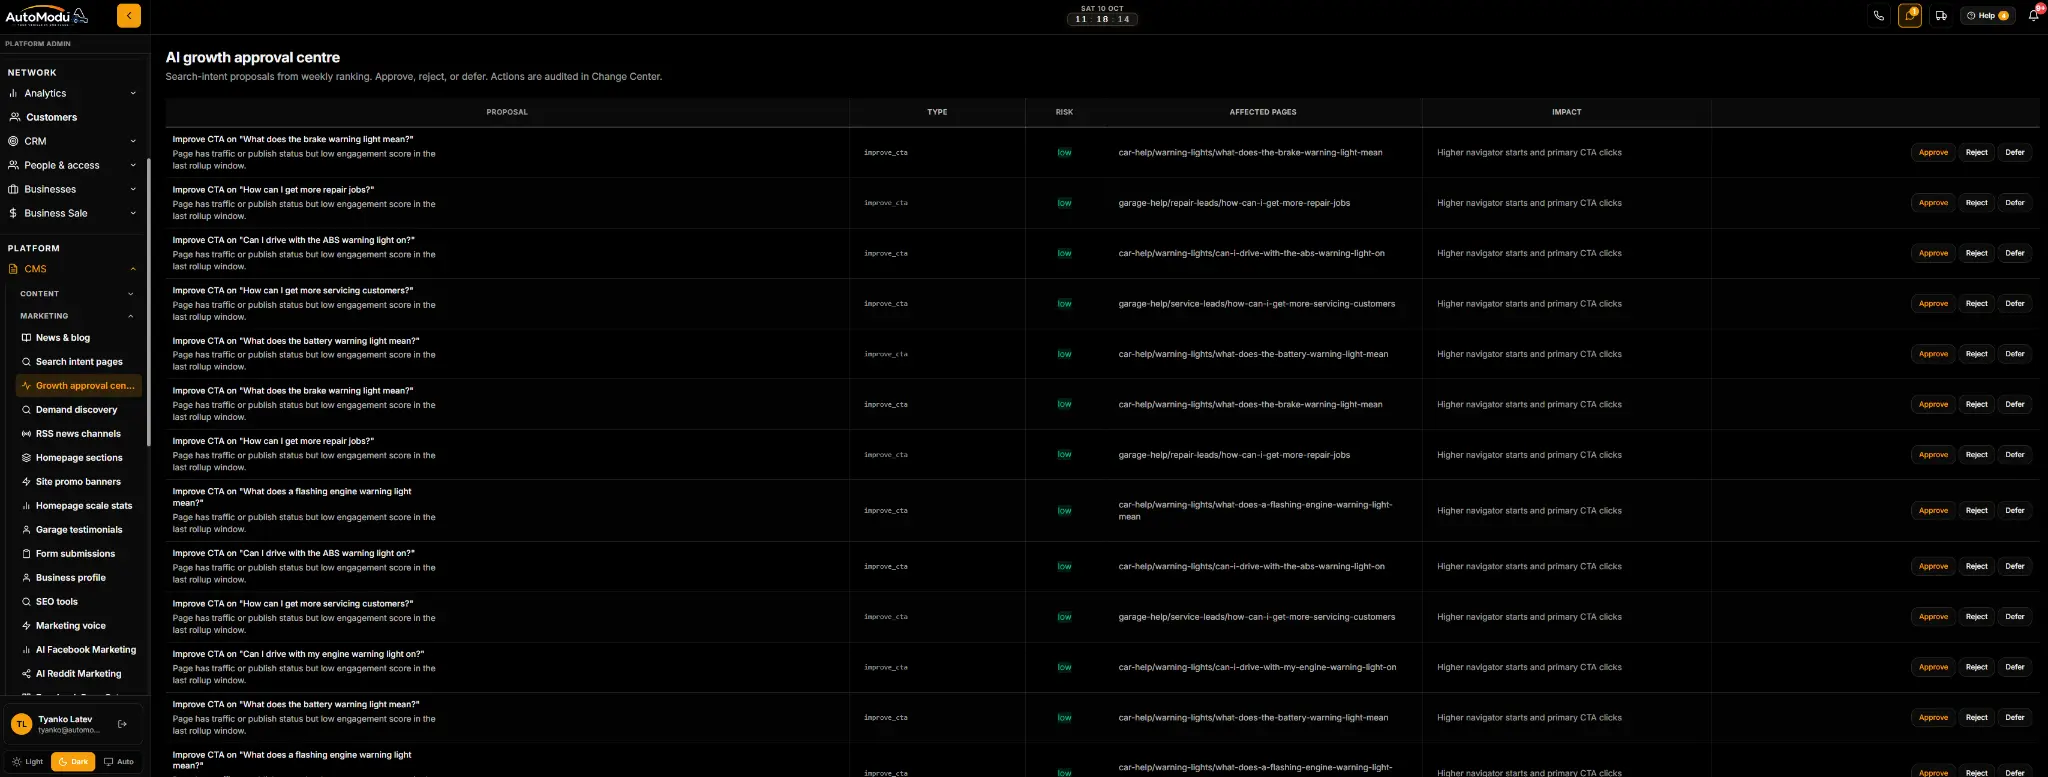Open the Help button in header

1986,16
